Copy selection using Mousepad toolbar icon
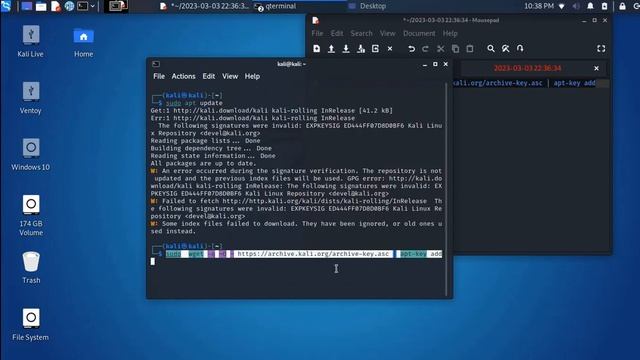The width and height of the screenshot is (640, 360). [455, 49]
